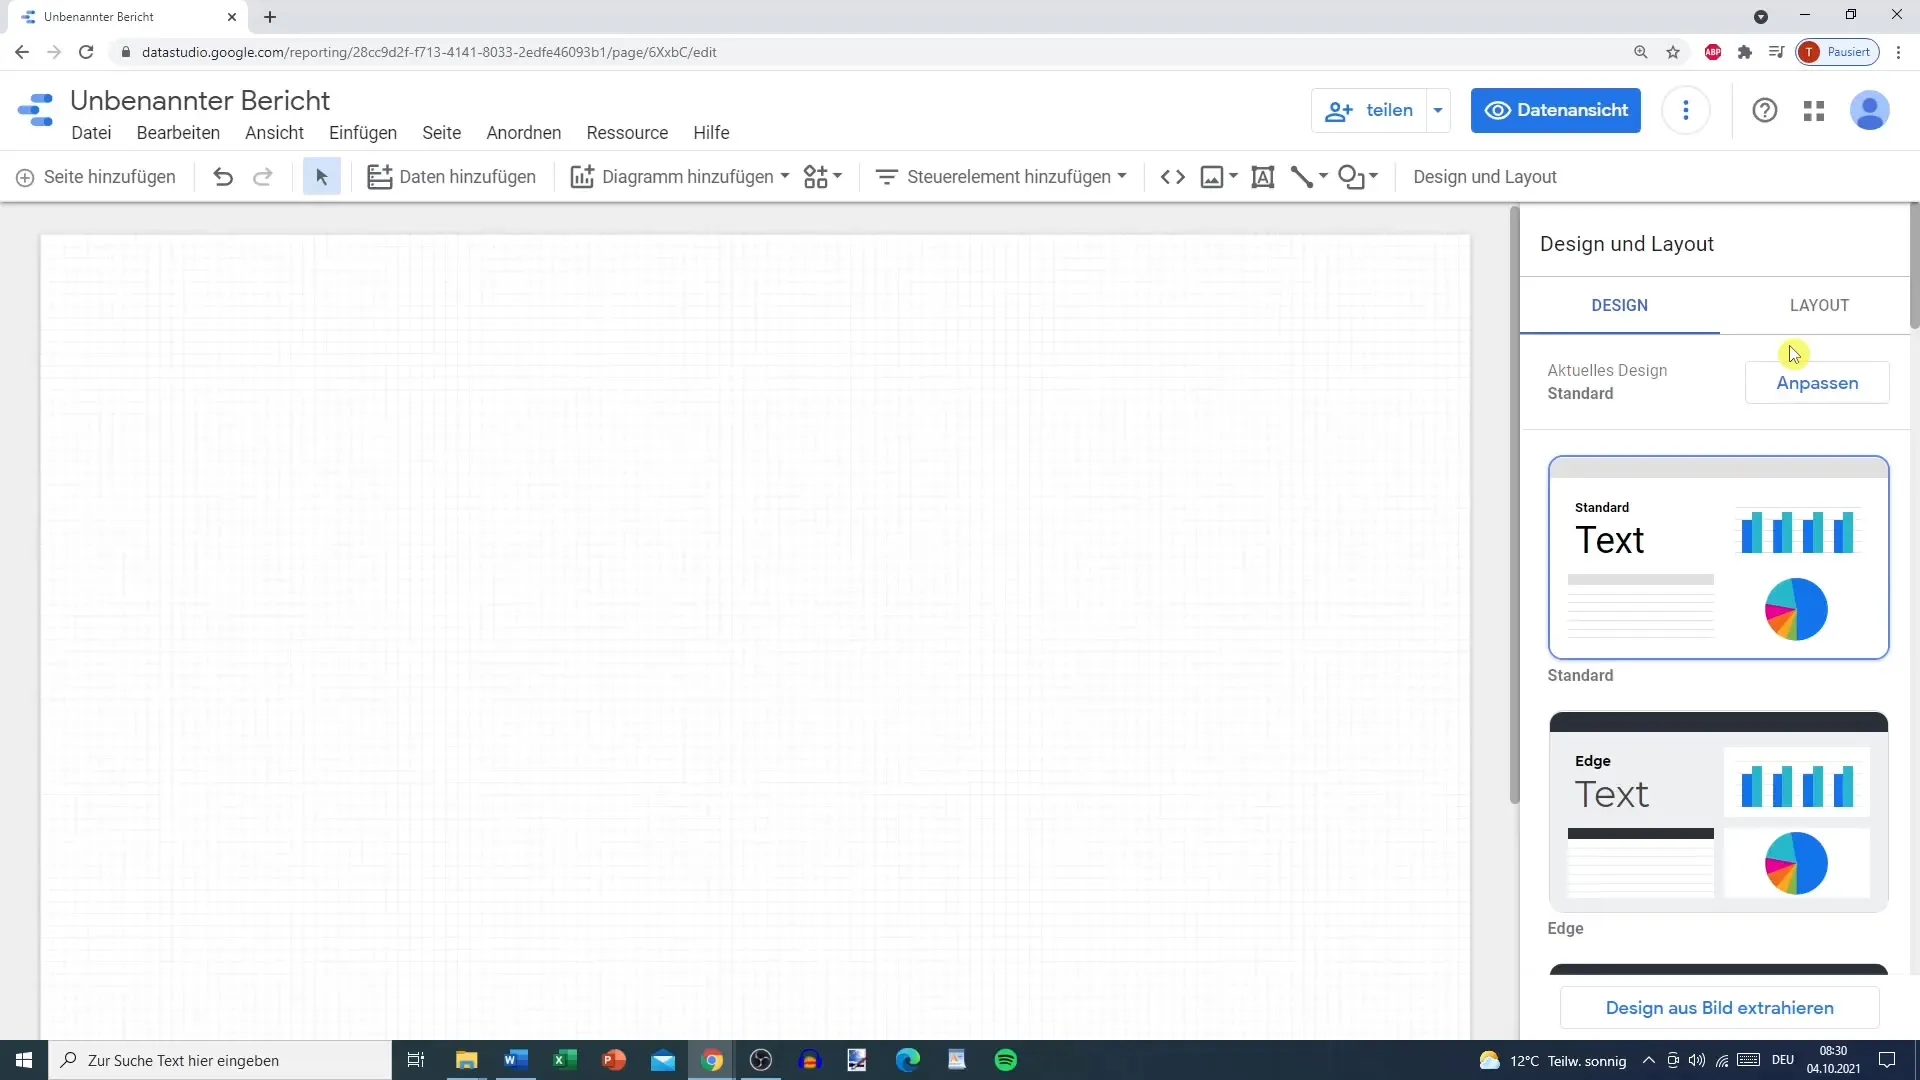Image resolution: width=1920 pixels, height=1080 pixels.
Task: Switch to the DESIGN tab
Action: [1619, 305]
